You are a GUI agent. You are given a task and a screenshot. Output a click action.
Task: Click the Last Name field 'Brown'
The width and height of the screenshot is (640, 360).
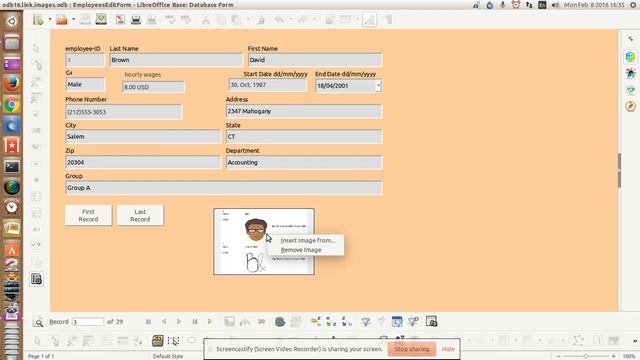click(x=176, y=60)
